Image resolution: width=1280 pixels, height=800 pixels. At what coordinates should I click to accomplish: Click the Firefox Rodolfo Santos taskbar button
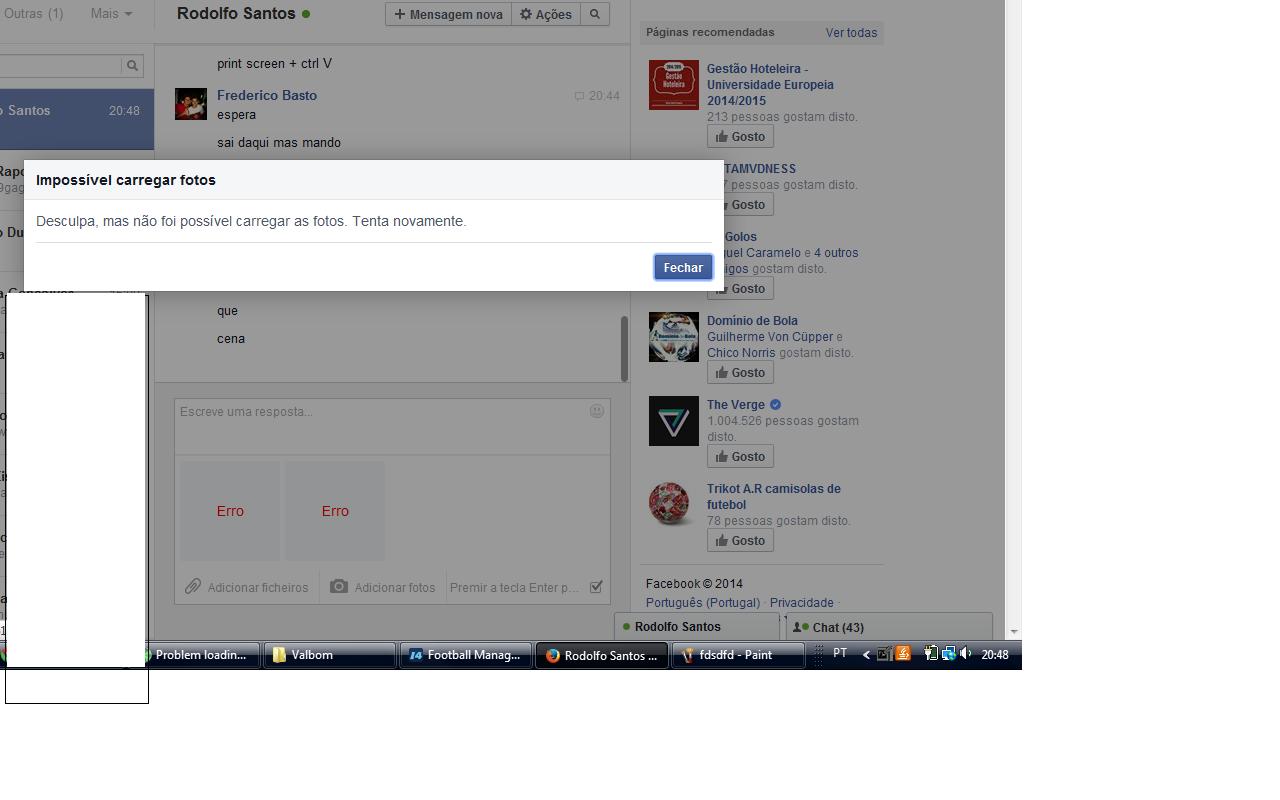coord(602,655)
